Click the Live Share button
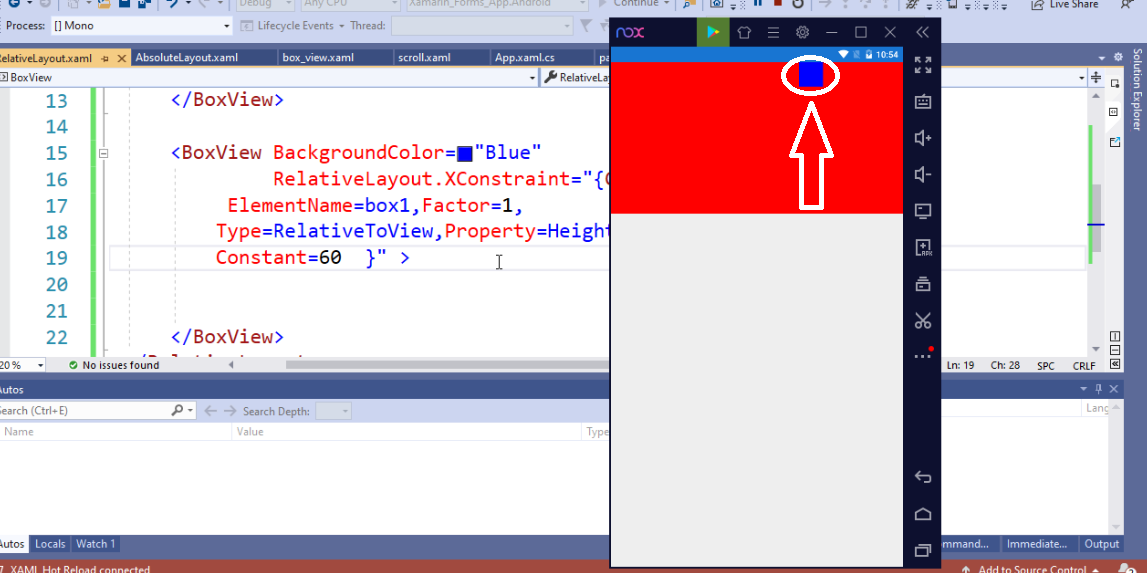This screenshot has width=1147, height=573. click(x=1065, y=4)
